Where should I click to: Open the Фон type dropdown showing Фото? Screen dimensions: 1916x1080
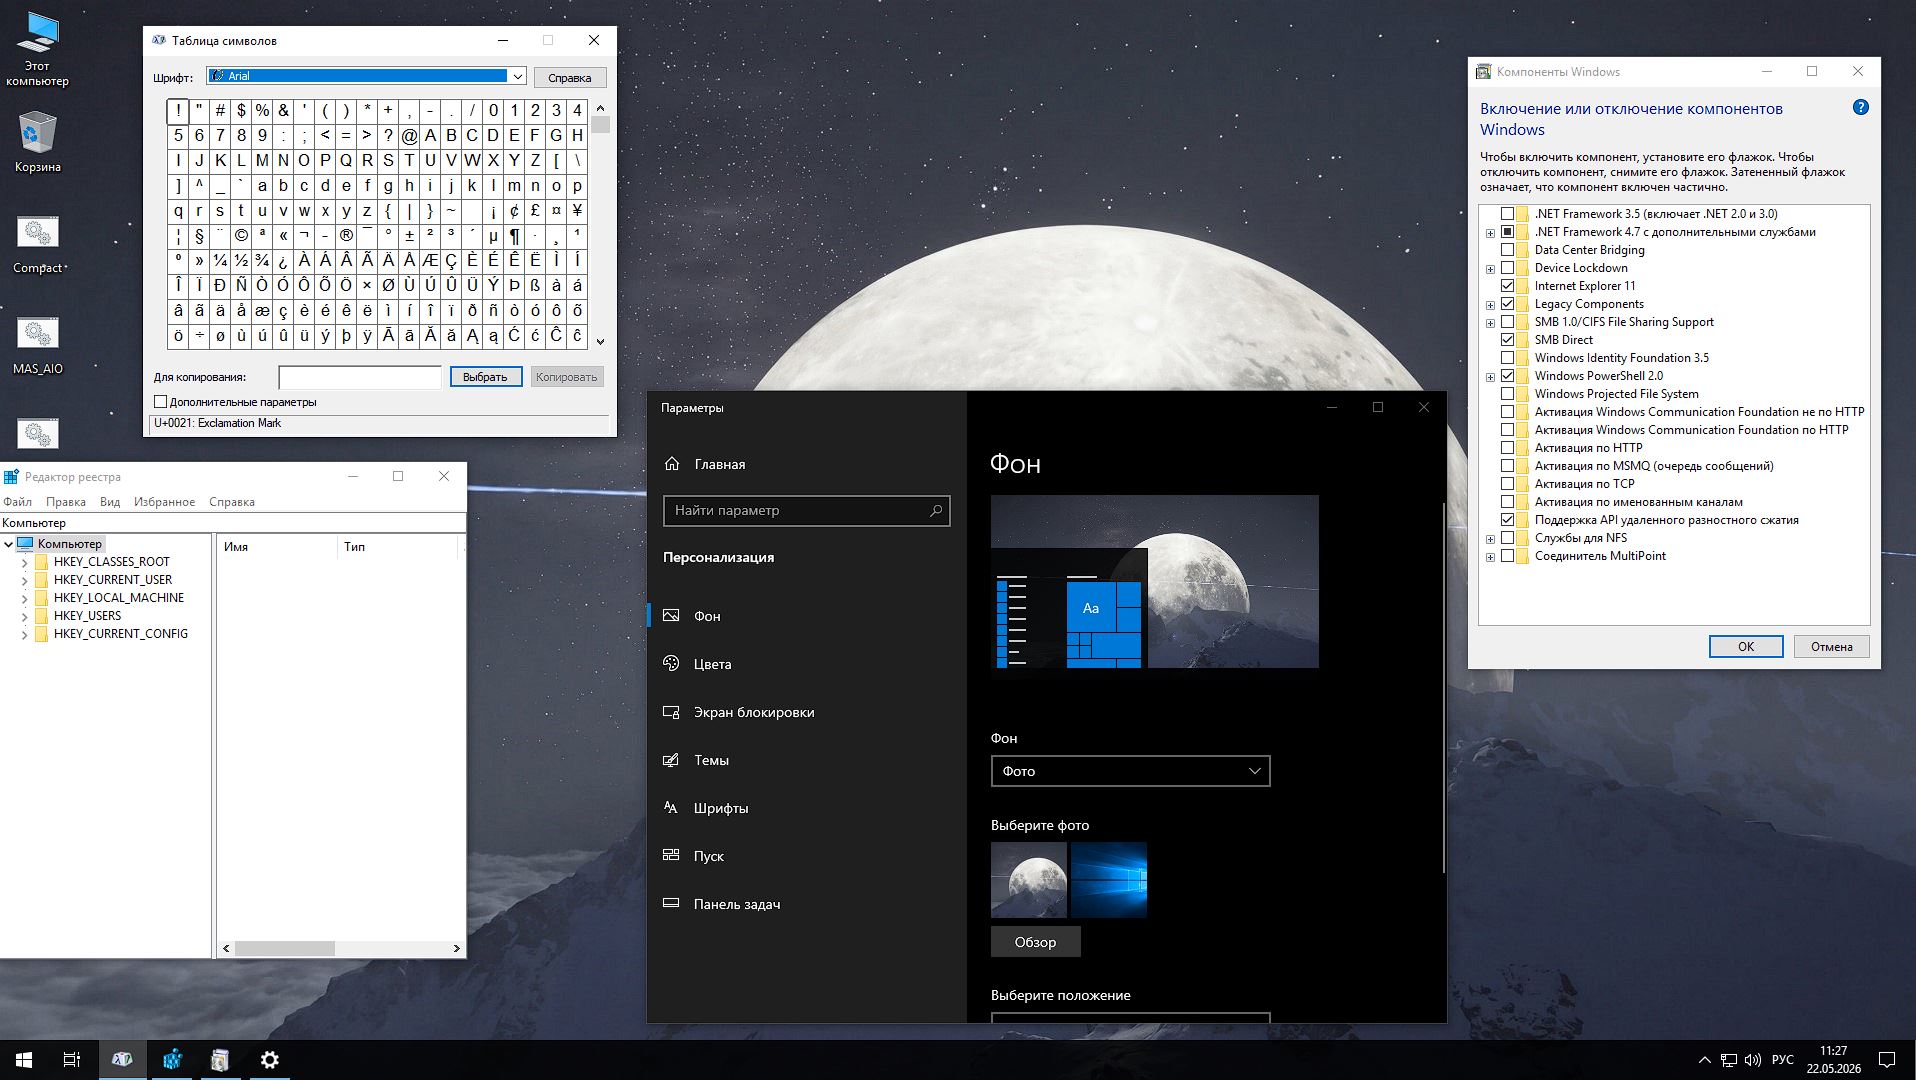pos(1130,771)
